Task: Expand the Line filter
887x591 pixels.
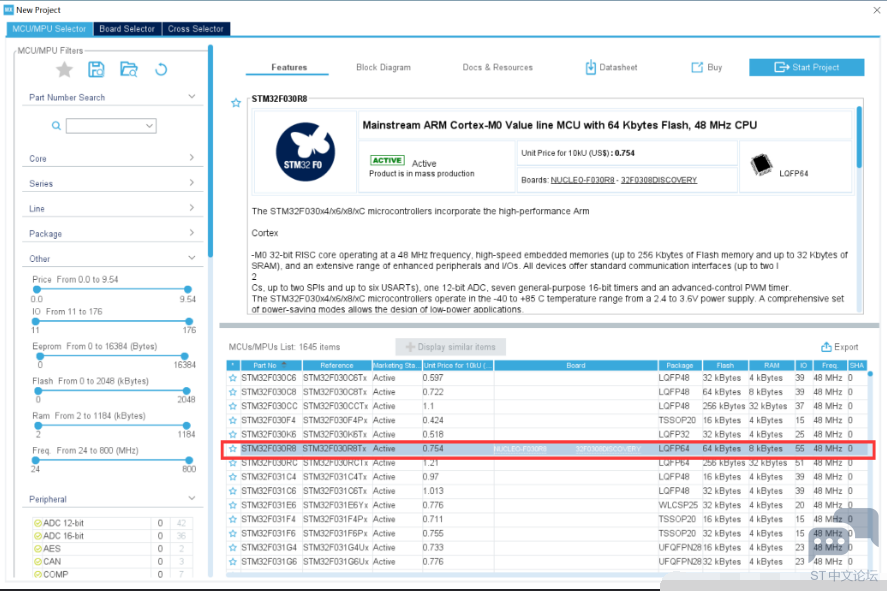Action: (192, 208)
